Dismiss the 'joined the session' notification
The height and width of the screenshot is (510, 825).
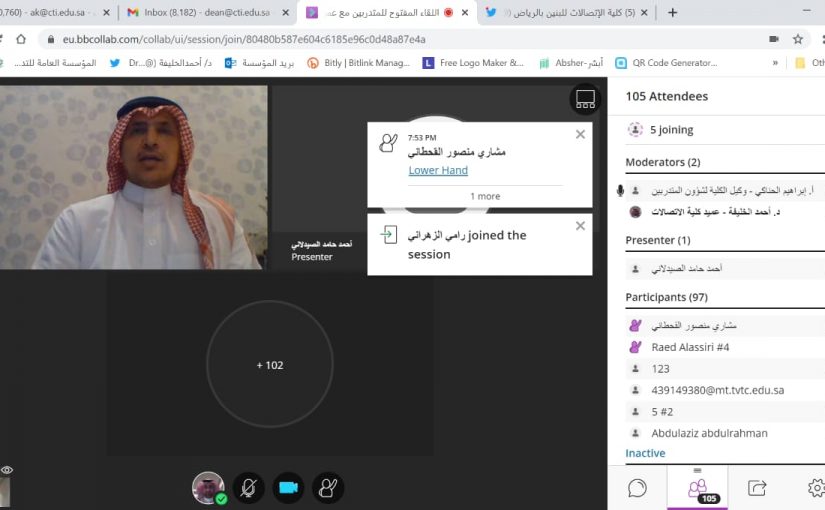point(580,226)
